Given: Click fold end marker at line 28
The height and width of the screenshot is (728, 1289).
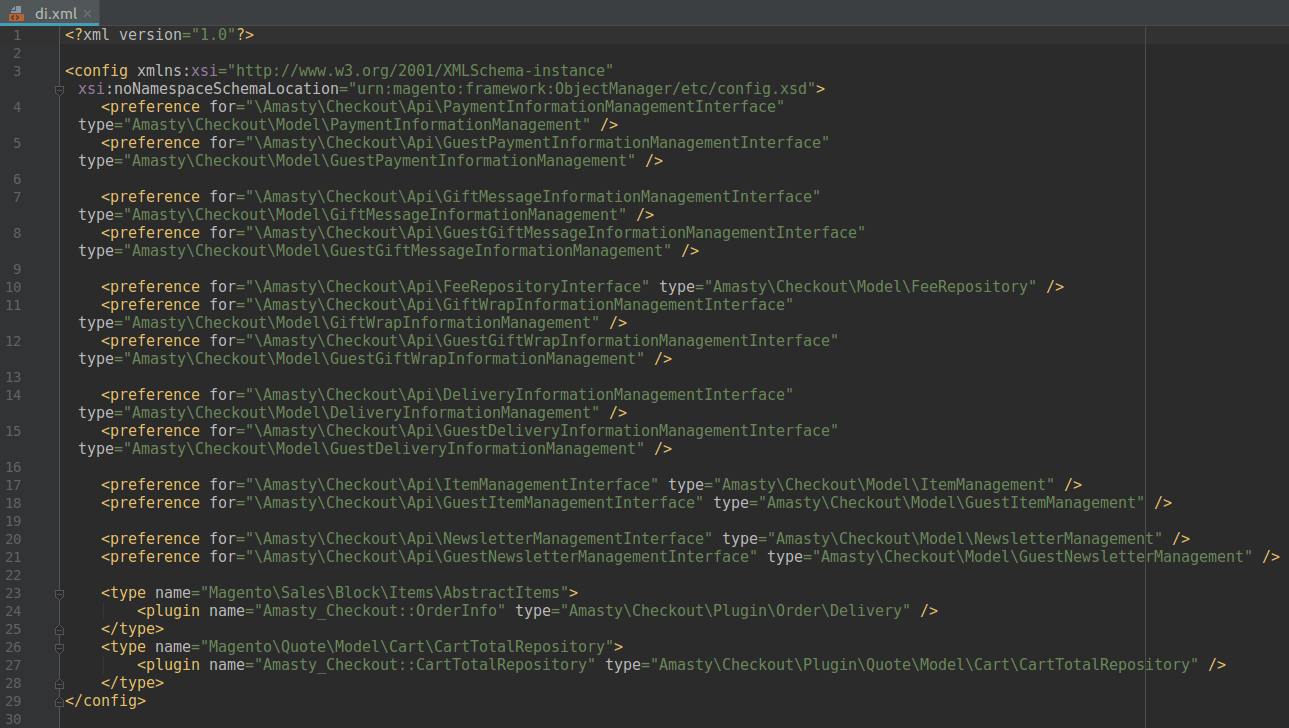Looking at the screenshot, I should click(59, 683).
